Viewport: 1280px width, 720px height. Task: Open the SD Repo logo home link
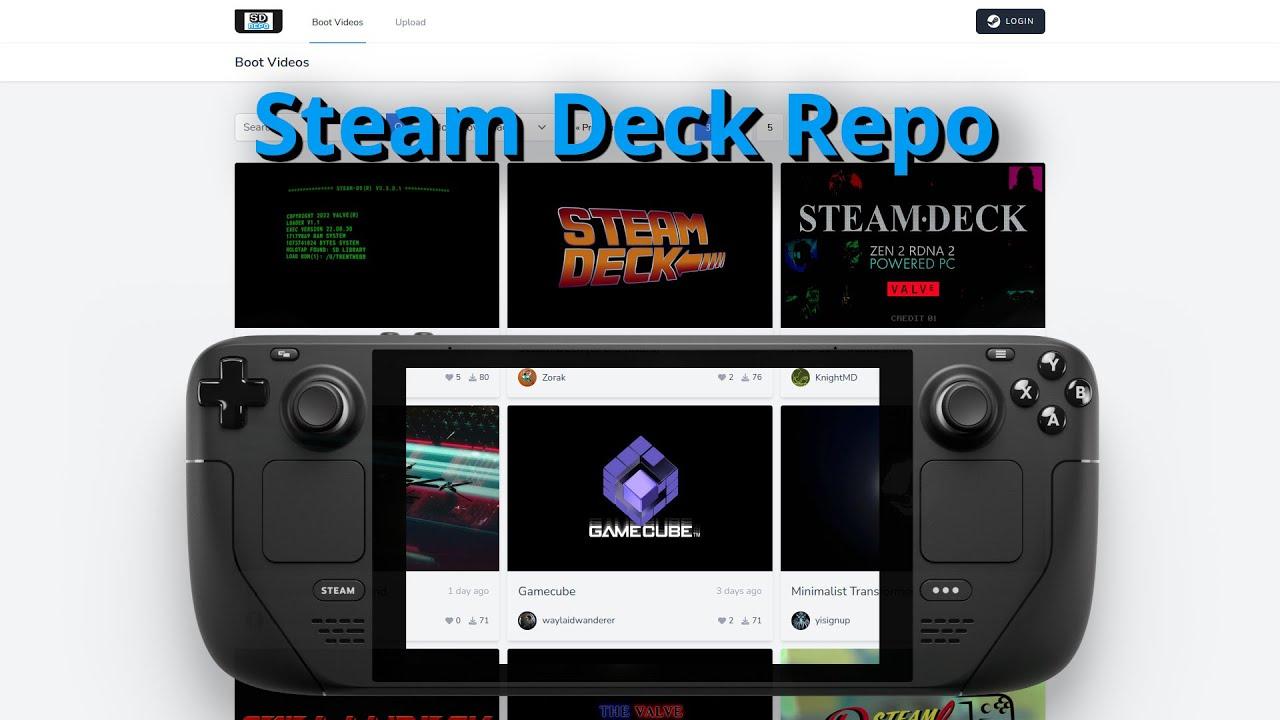pos(258,21)
